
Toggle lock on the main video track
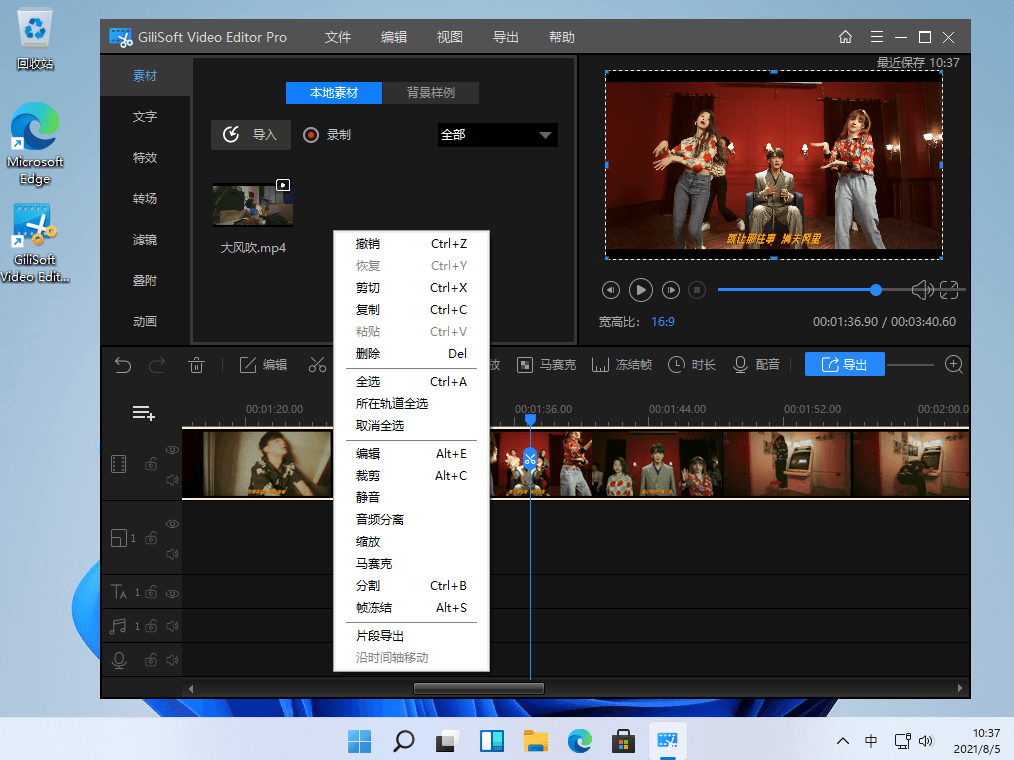pos(151,463)
